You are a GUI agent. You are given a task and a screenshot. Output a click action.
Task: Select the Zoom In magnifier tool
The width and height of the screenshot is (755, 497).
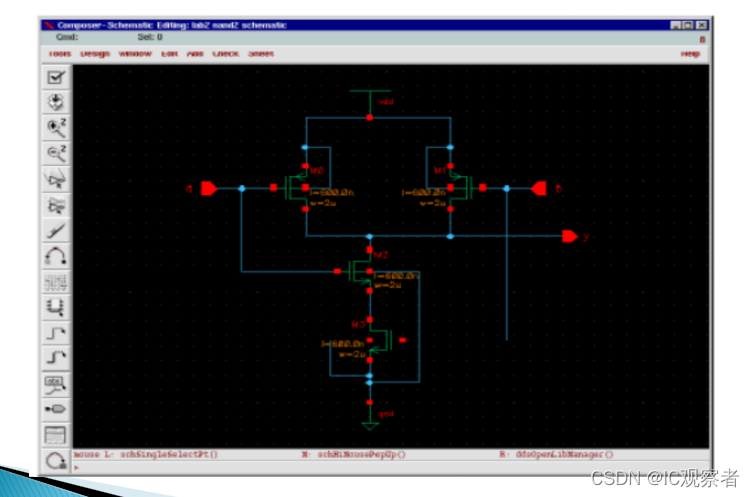[x=56, y=127]
